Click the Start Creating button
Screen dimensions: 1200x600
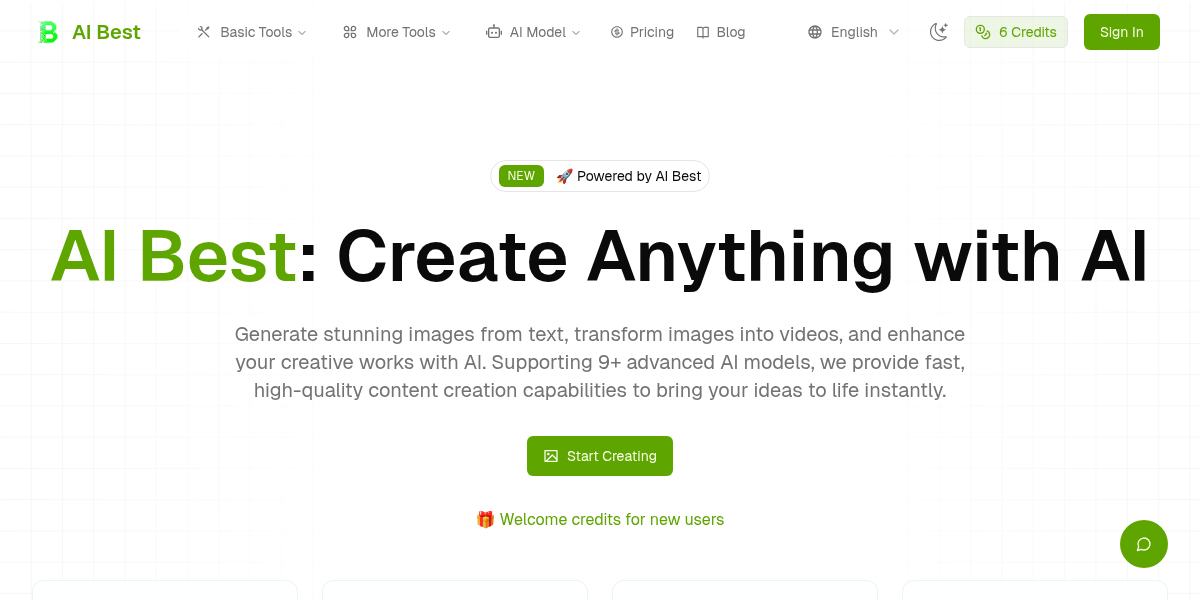click(x=600, y=456)
